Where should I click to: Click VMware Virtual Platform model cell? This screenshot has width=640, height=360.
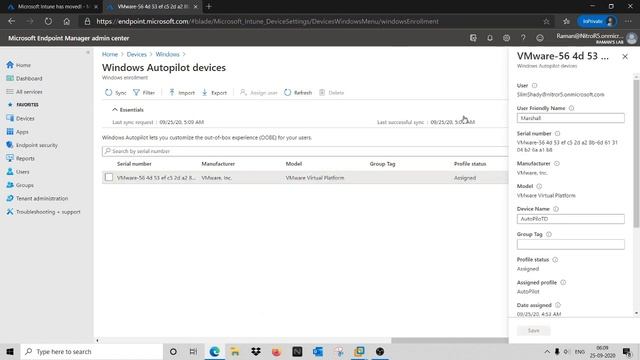(315, 178)
